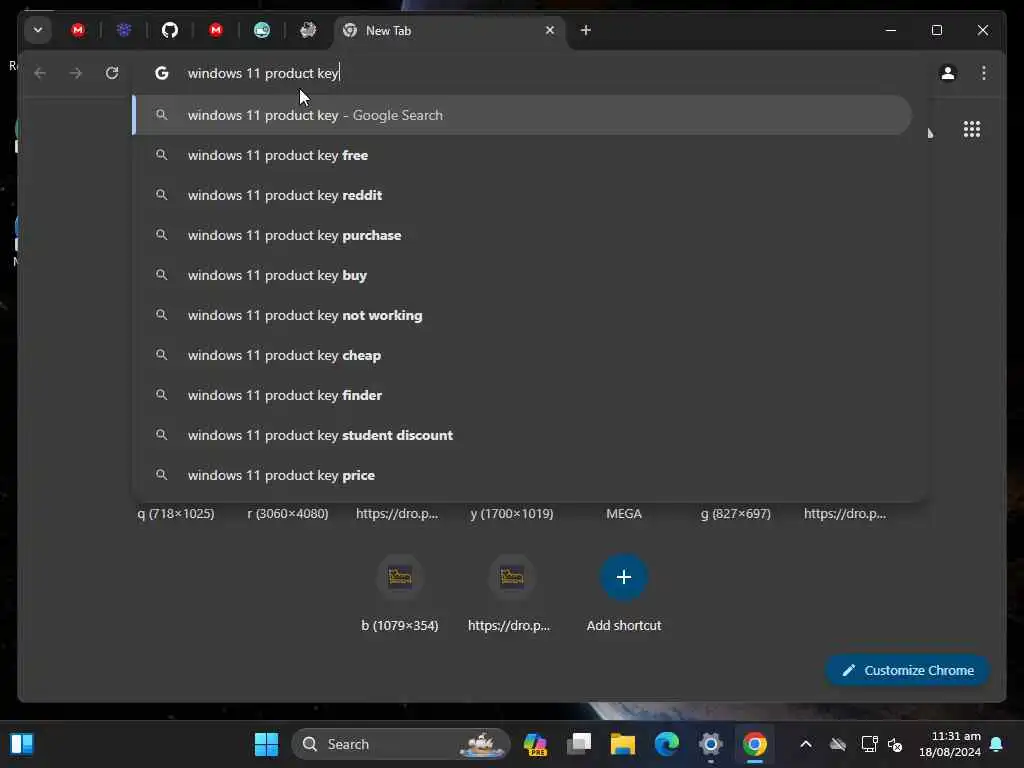Open shortcut 'b (1079×354)' thumbnail
Screen dimensions: 1024x768
400,577
